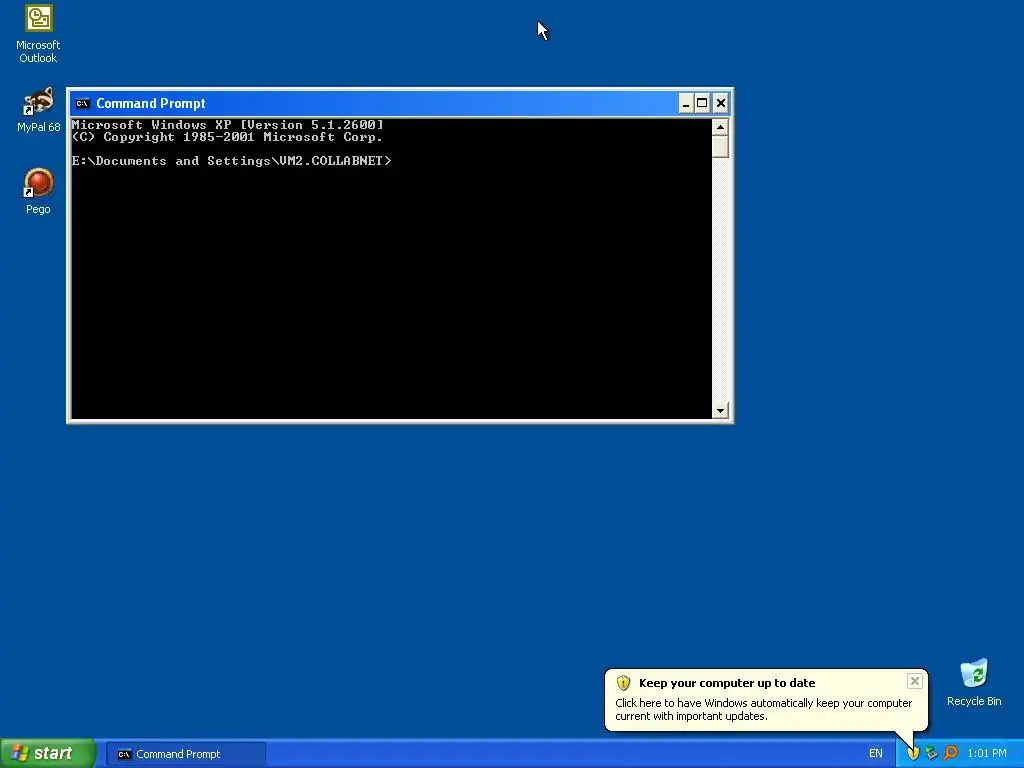This screenshot has height=768, width=1024.
Task: Minimize the Command Prompt window
Action: (x=686, y=103)
